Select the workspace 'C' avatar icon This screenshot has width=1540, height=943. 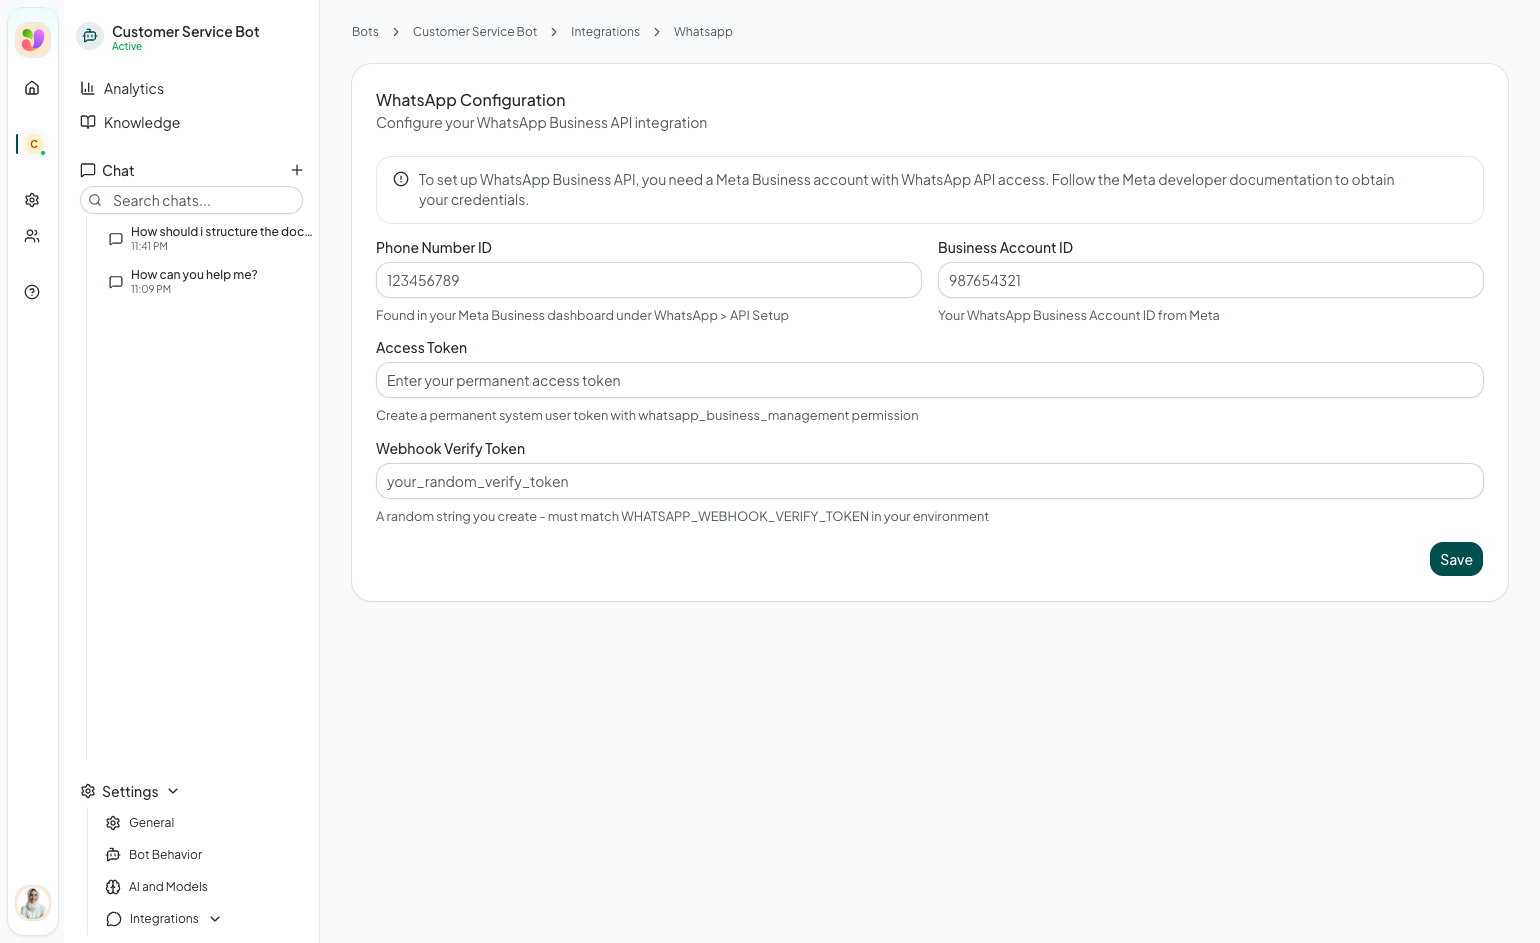(x=34, y=144)
